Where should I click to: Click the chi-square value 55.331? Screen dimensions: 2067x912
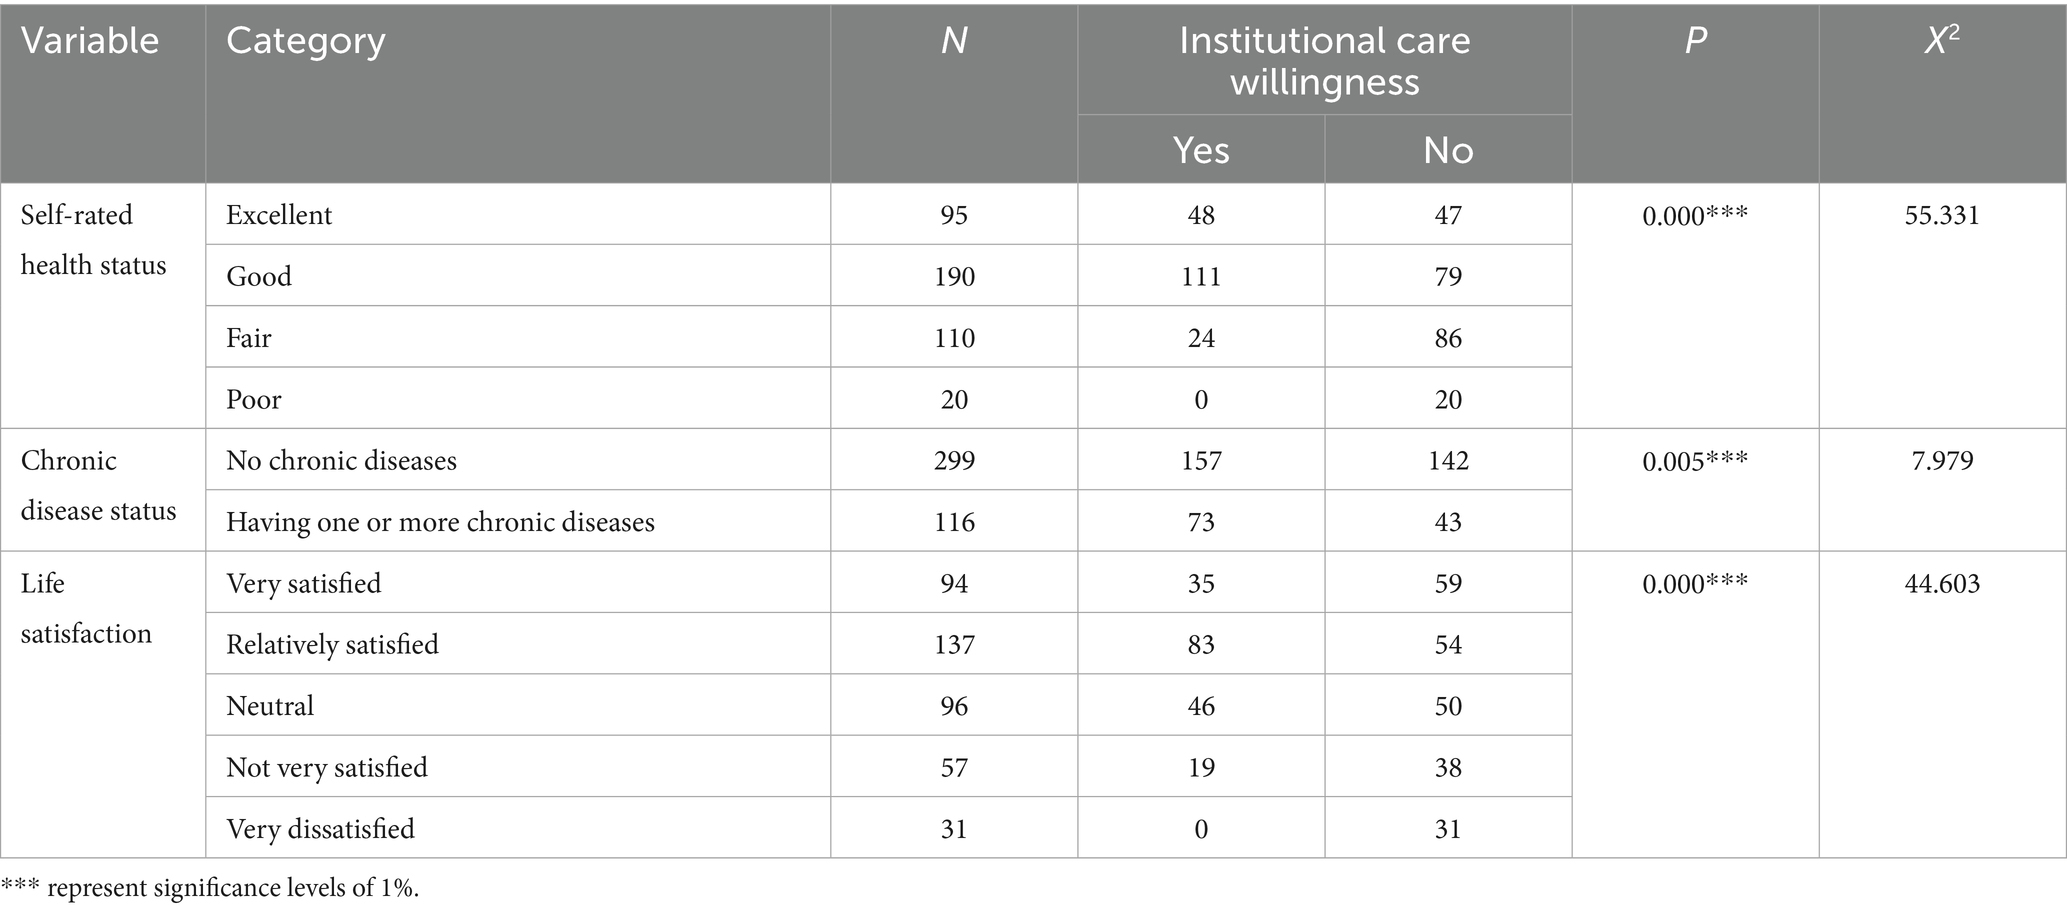pos(1941,215)
